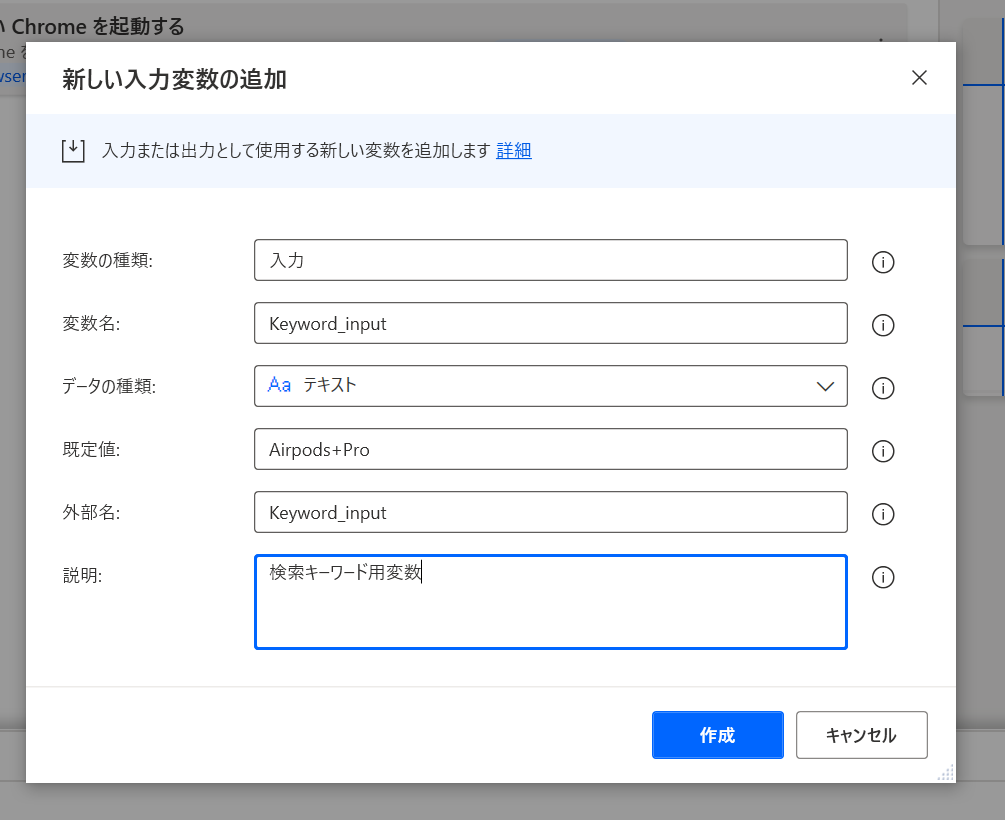
Task: Close the 新しい入力変数の追加 dialog
Action: coord(919,78)
